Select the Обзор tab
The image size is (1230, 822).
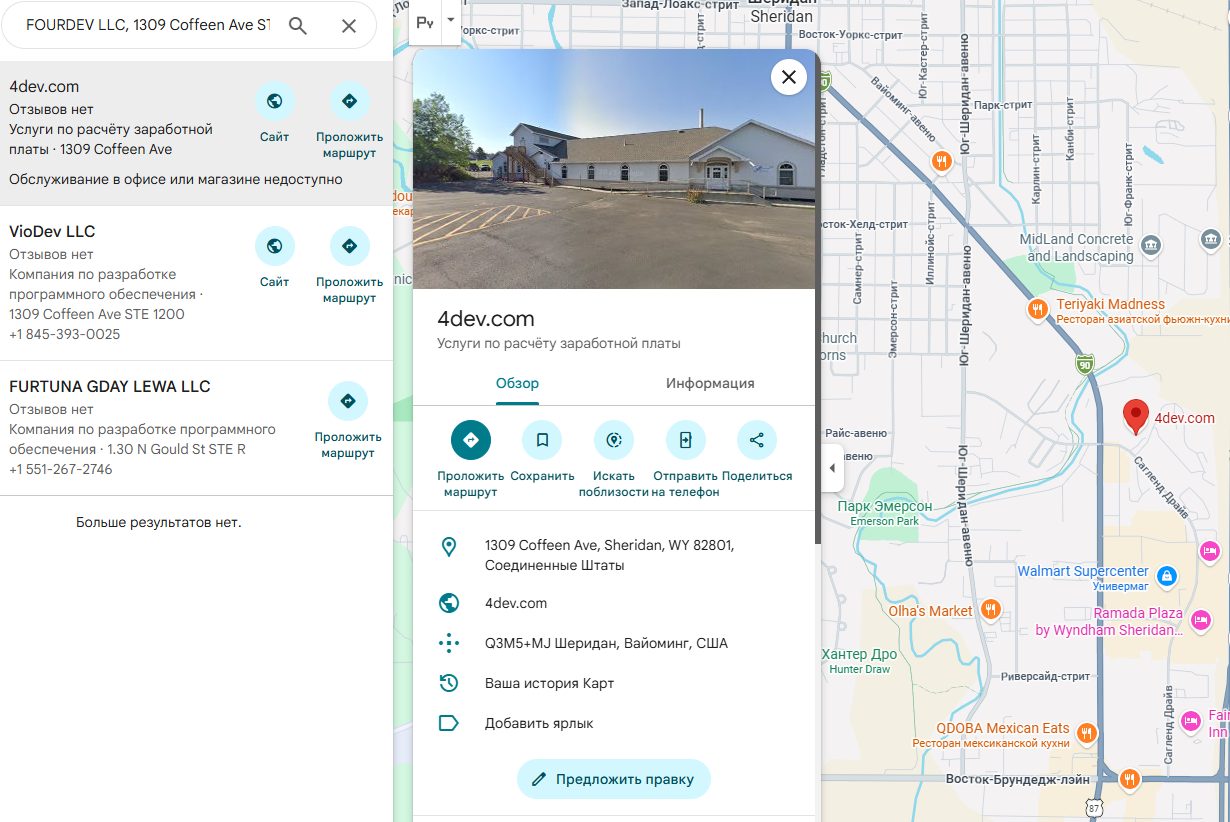517,383
